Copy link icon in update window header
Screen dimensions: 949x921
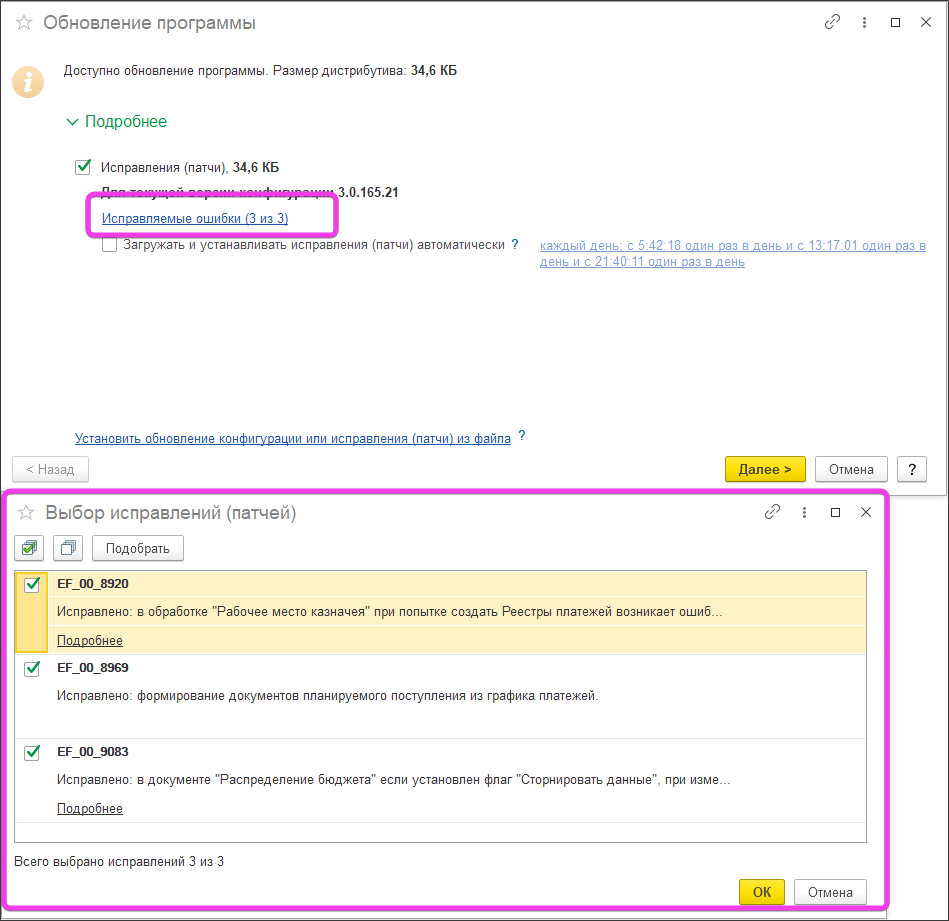pos(832,22)
